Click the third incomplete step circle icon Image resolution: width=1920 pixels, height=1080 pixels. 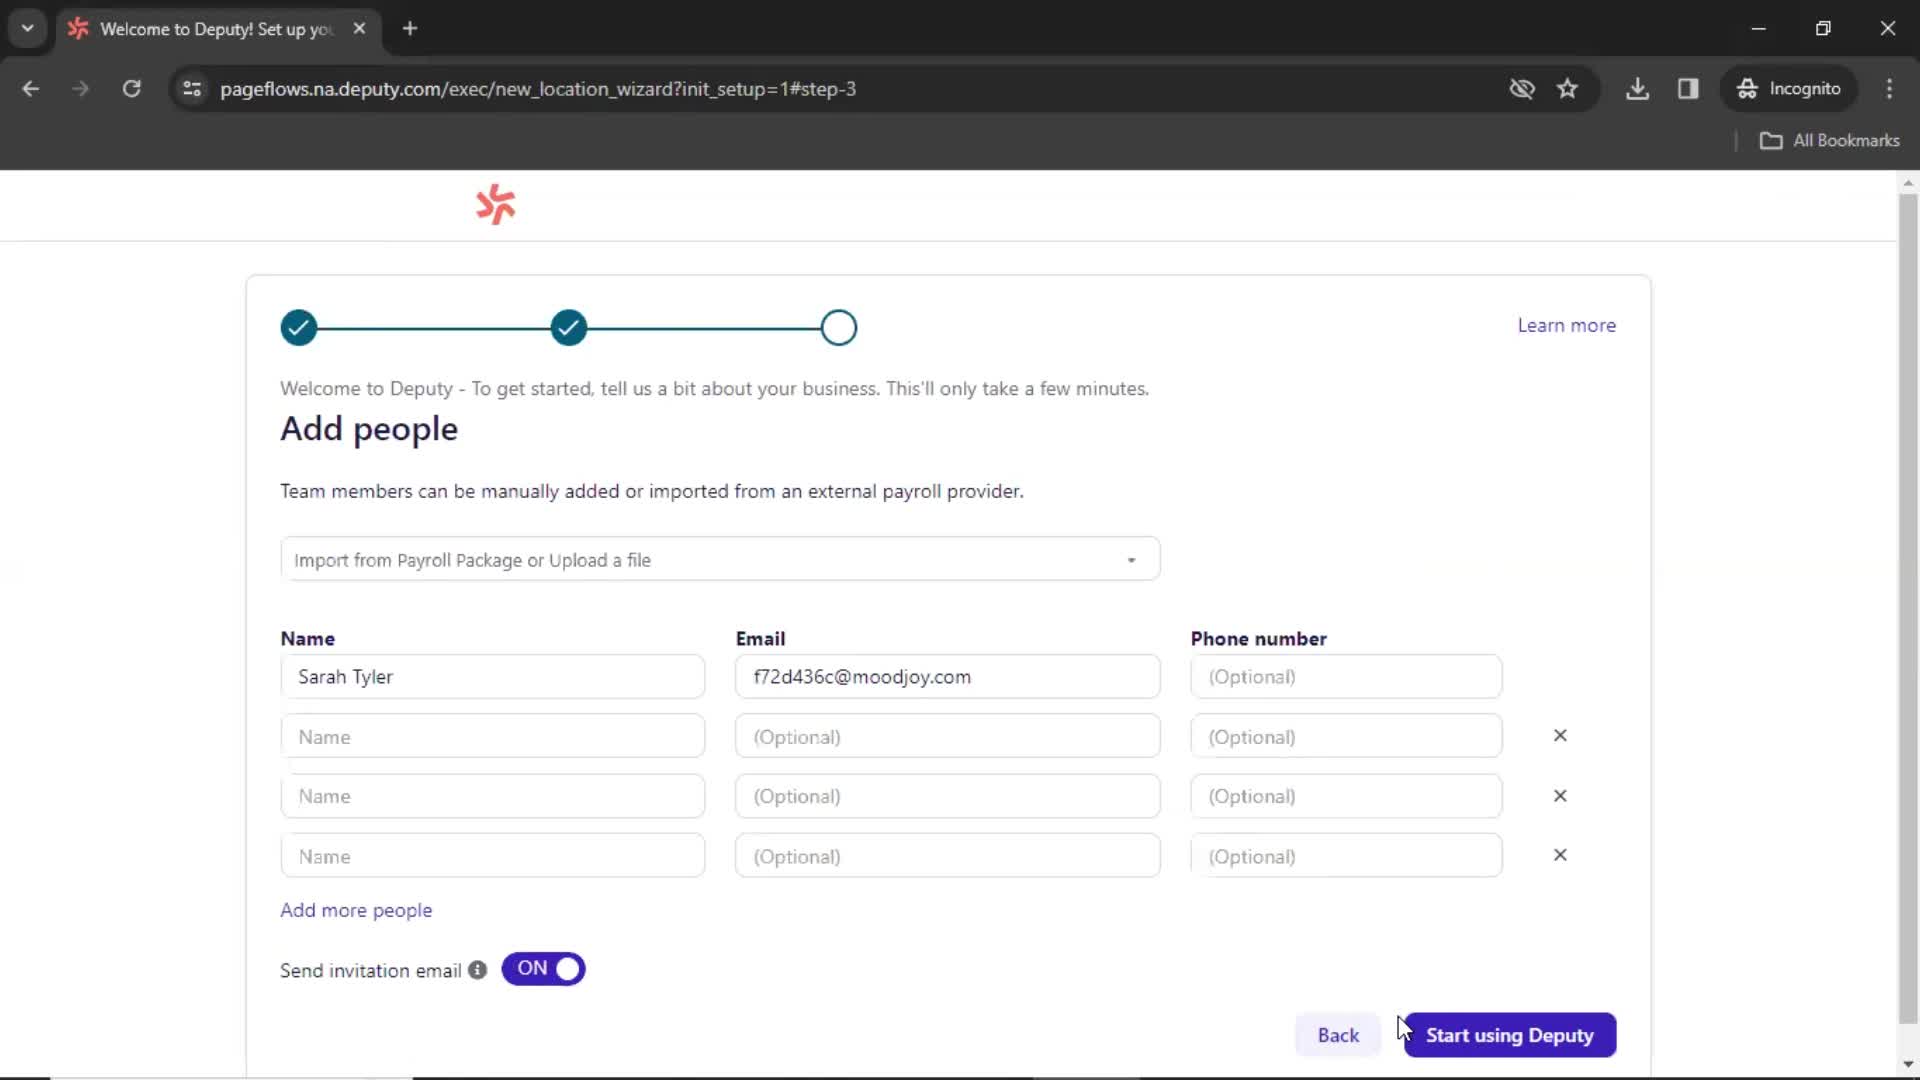point(839,328)
